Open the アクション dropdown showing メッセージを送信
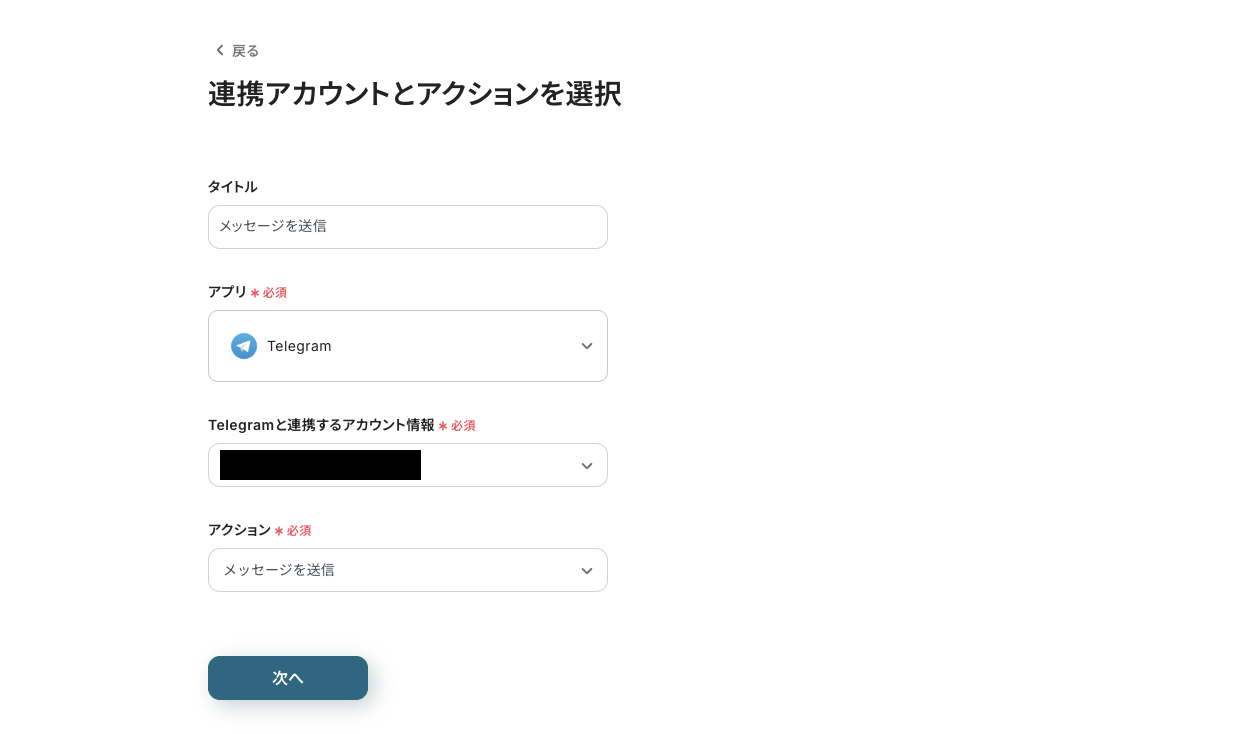 click(x=408, y=570)
